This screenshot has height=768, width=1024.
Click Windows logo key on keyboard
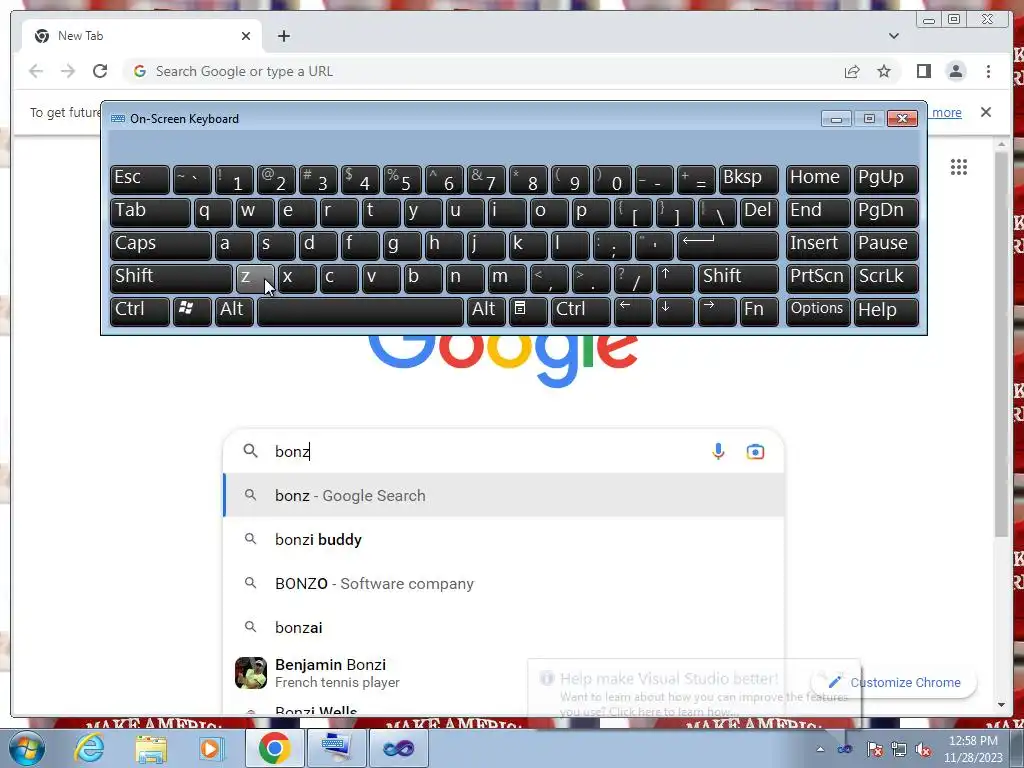tap(192, 311)
